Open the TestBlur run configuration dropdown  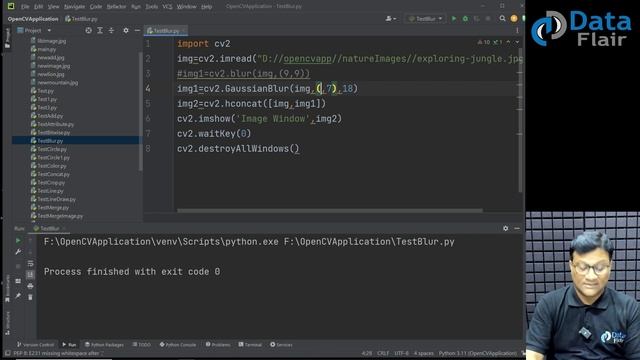click(x=425, y=19)
